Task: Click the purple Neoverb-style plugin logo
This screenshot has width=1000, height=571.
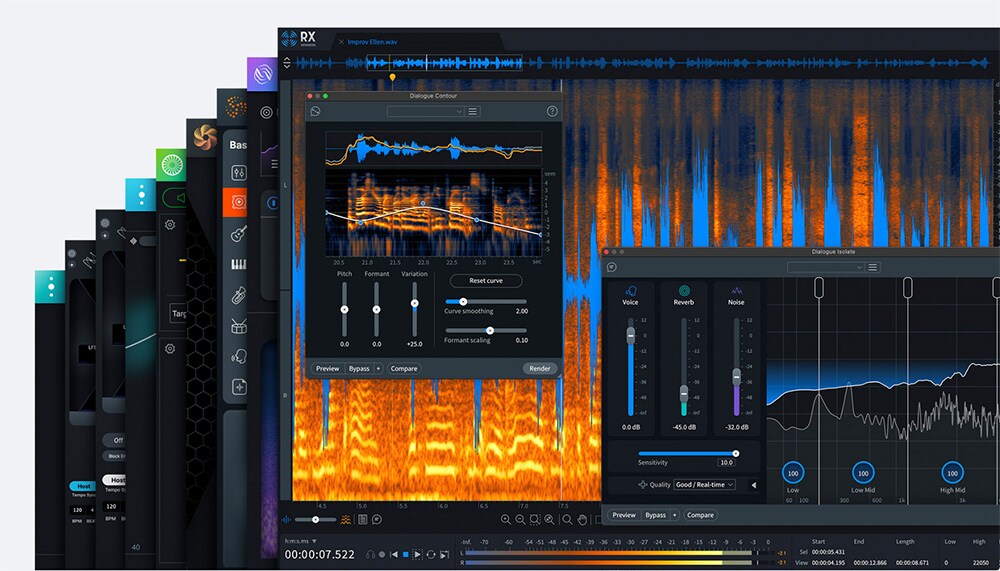Action: point(262,74)
